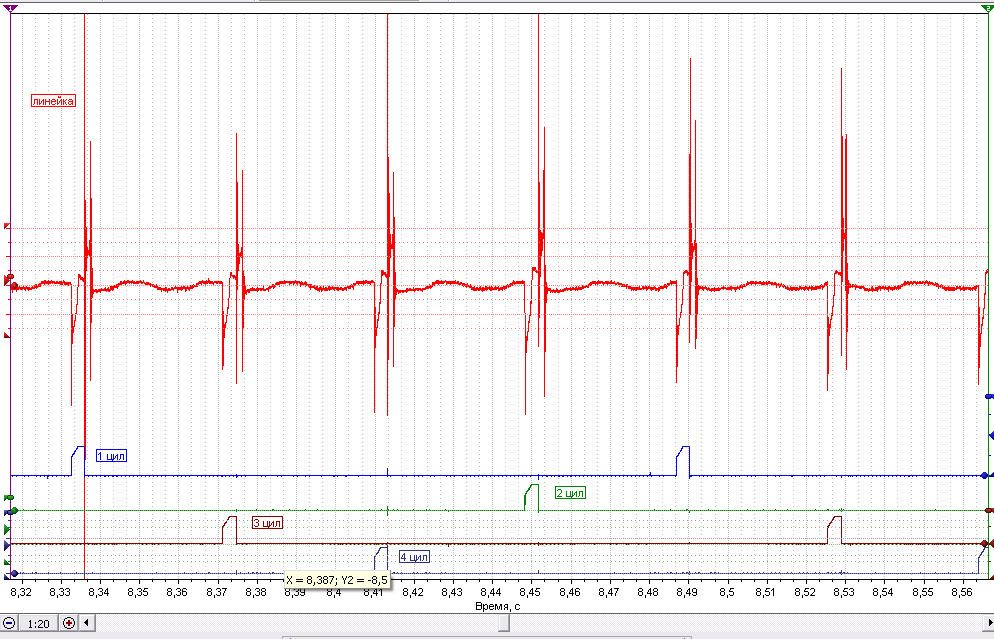Select the green cursor marker 2 handle
The width and height of the screenshot is (994, 639).
[x=988, y=8]
